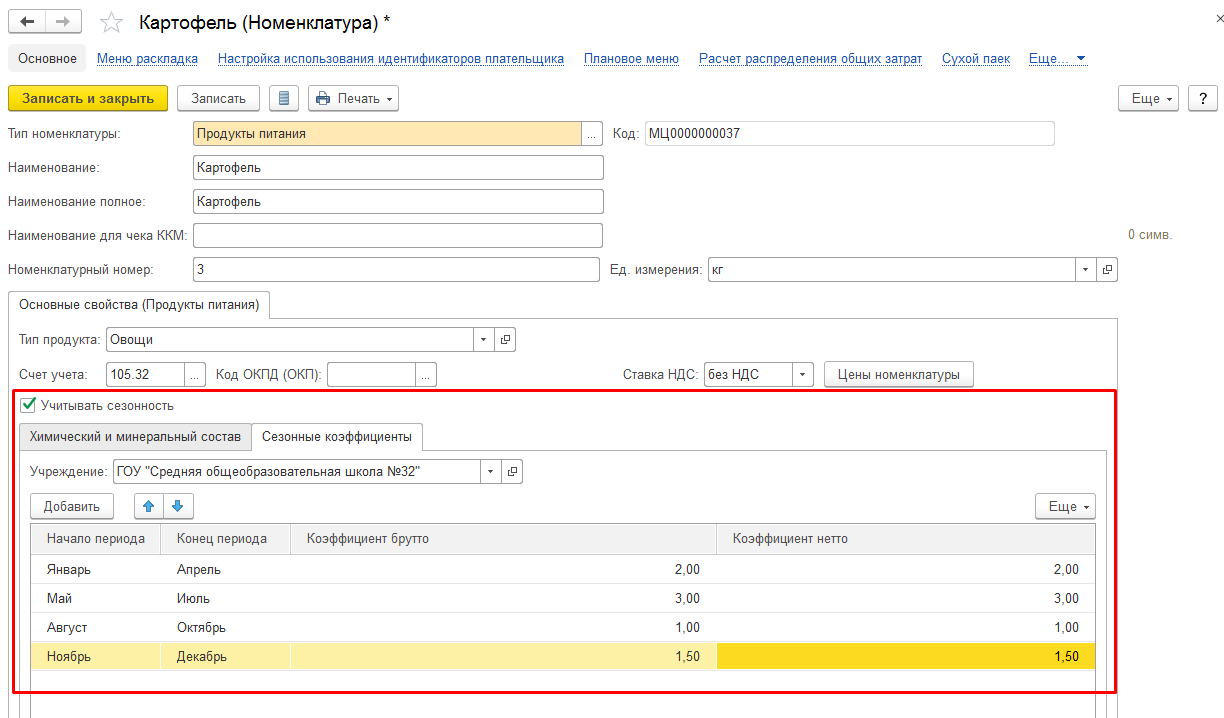Select Код ОКПД via ellipsis button
The image size is (1224, 718).
[x=427, y=375]
